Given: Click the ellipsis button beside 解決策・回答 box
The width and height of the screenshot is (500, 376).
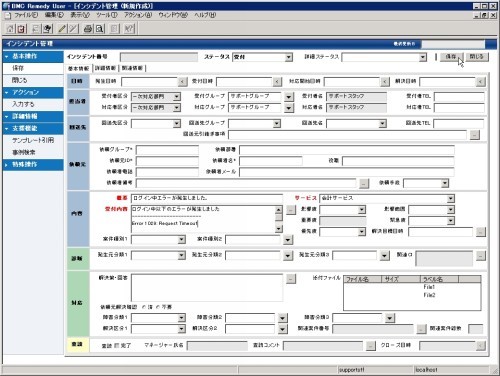Looking at the screenshot, I should [x=291, y=279].
